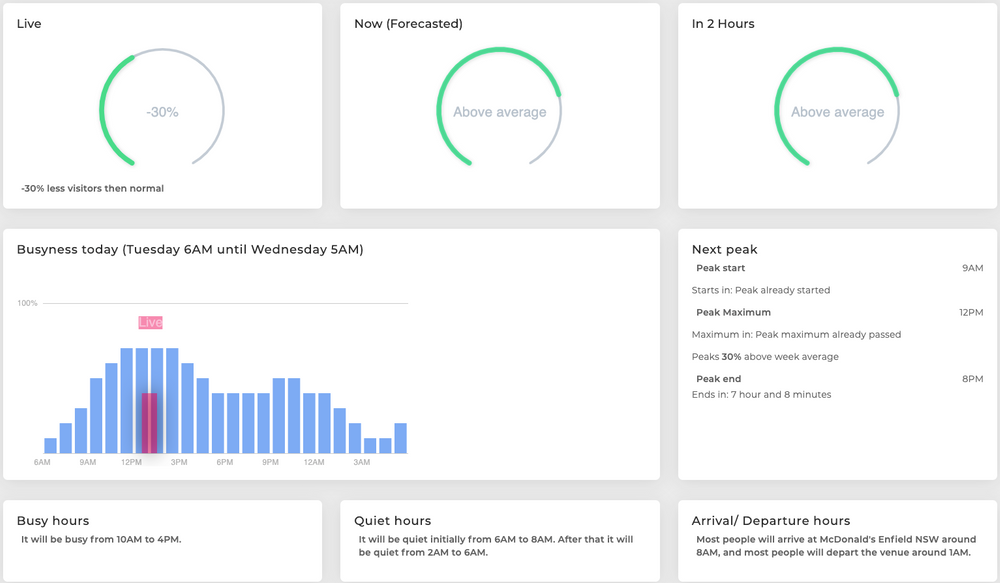Click the 12PM Peak Maximum value

coord(969,312)
